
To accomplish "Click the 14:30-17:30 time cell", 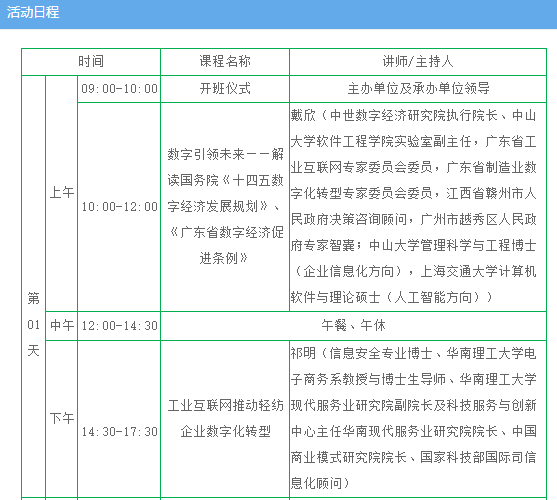I will pos(119,419).
